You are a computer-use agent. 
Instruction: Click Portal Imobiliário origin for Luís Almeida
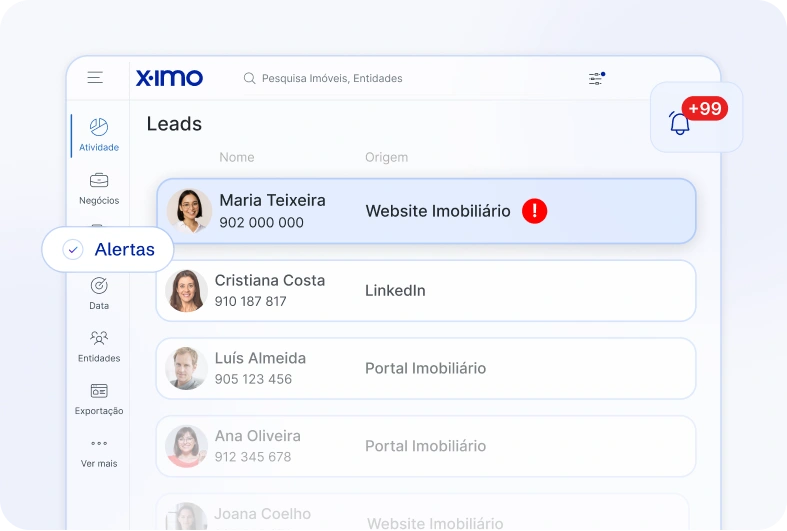[x=426, y=368]
